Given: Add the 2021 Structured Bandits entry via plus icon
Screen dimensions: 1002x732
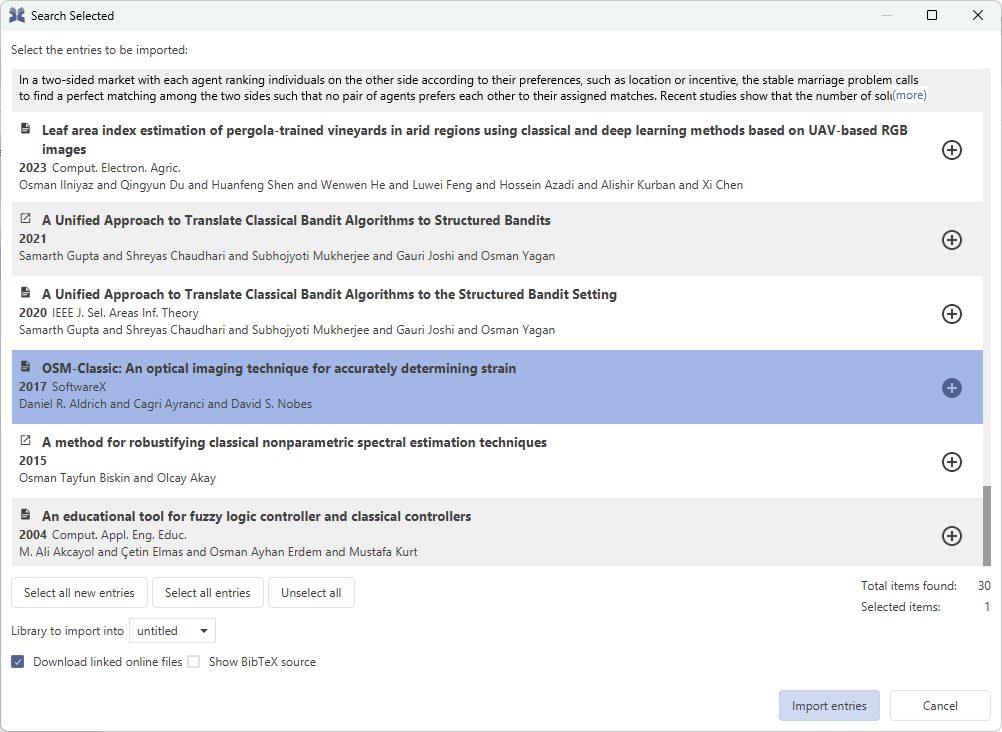Looking at the screenshot, I should [x=952, y=240].
